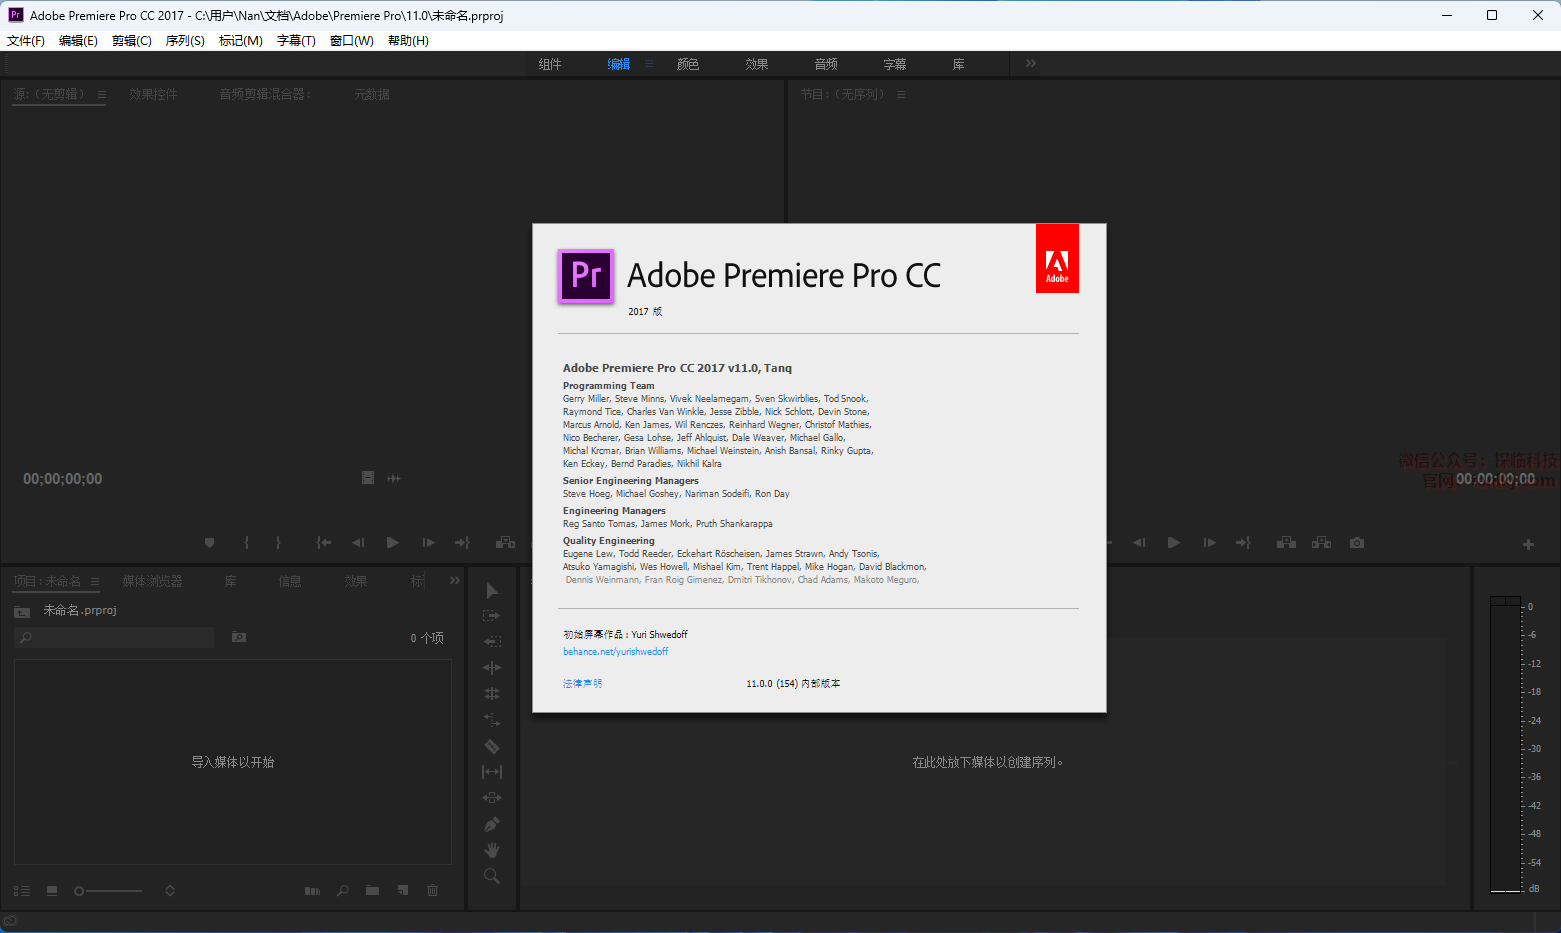
Task: Switch Project panel to icon view
Action: pos(52,890)
